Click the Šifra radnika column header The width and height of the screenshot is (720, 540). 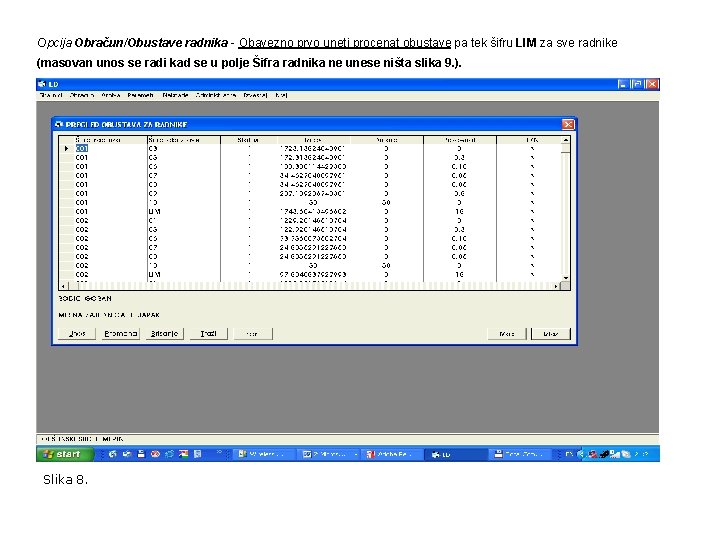pyautogui.click(x=111, y=140)
